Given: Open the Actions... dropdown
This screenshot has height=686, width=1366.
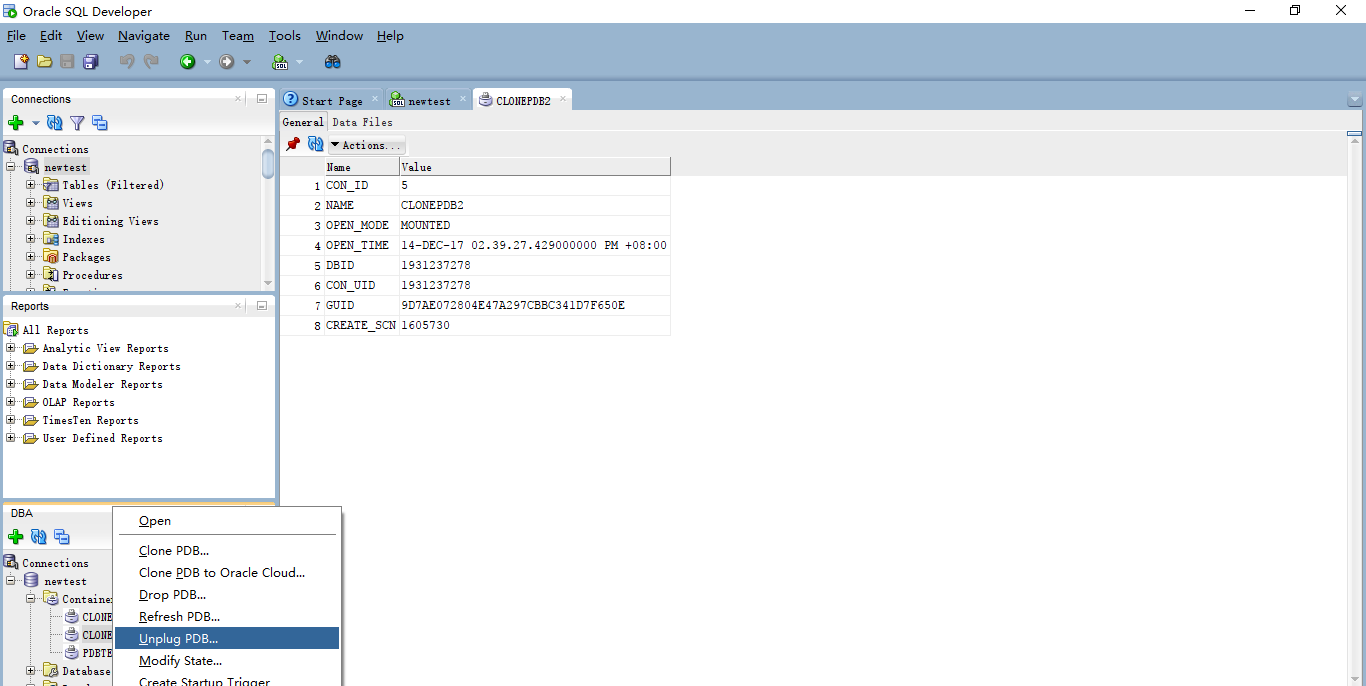Looking at the screenshot, I should [365, 145].
